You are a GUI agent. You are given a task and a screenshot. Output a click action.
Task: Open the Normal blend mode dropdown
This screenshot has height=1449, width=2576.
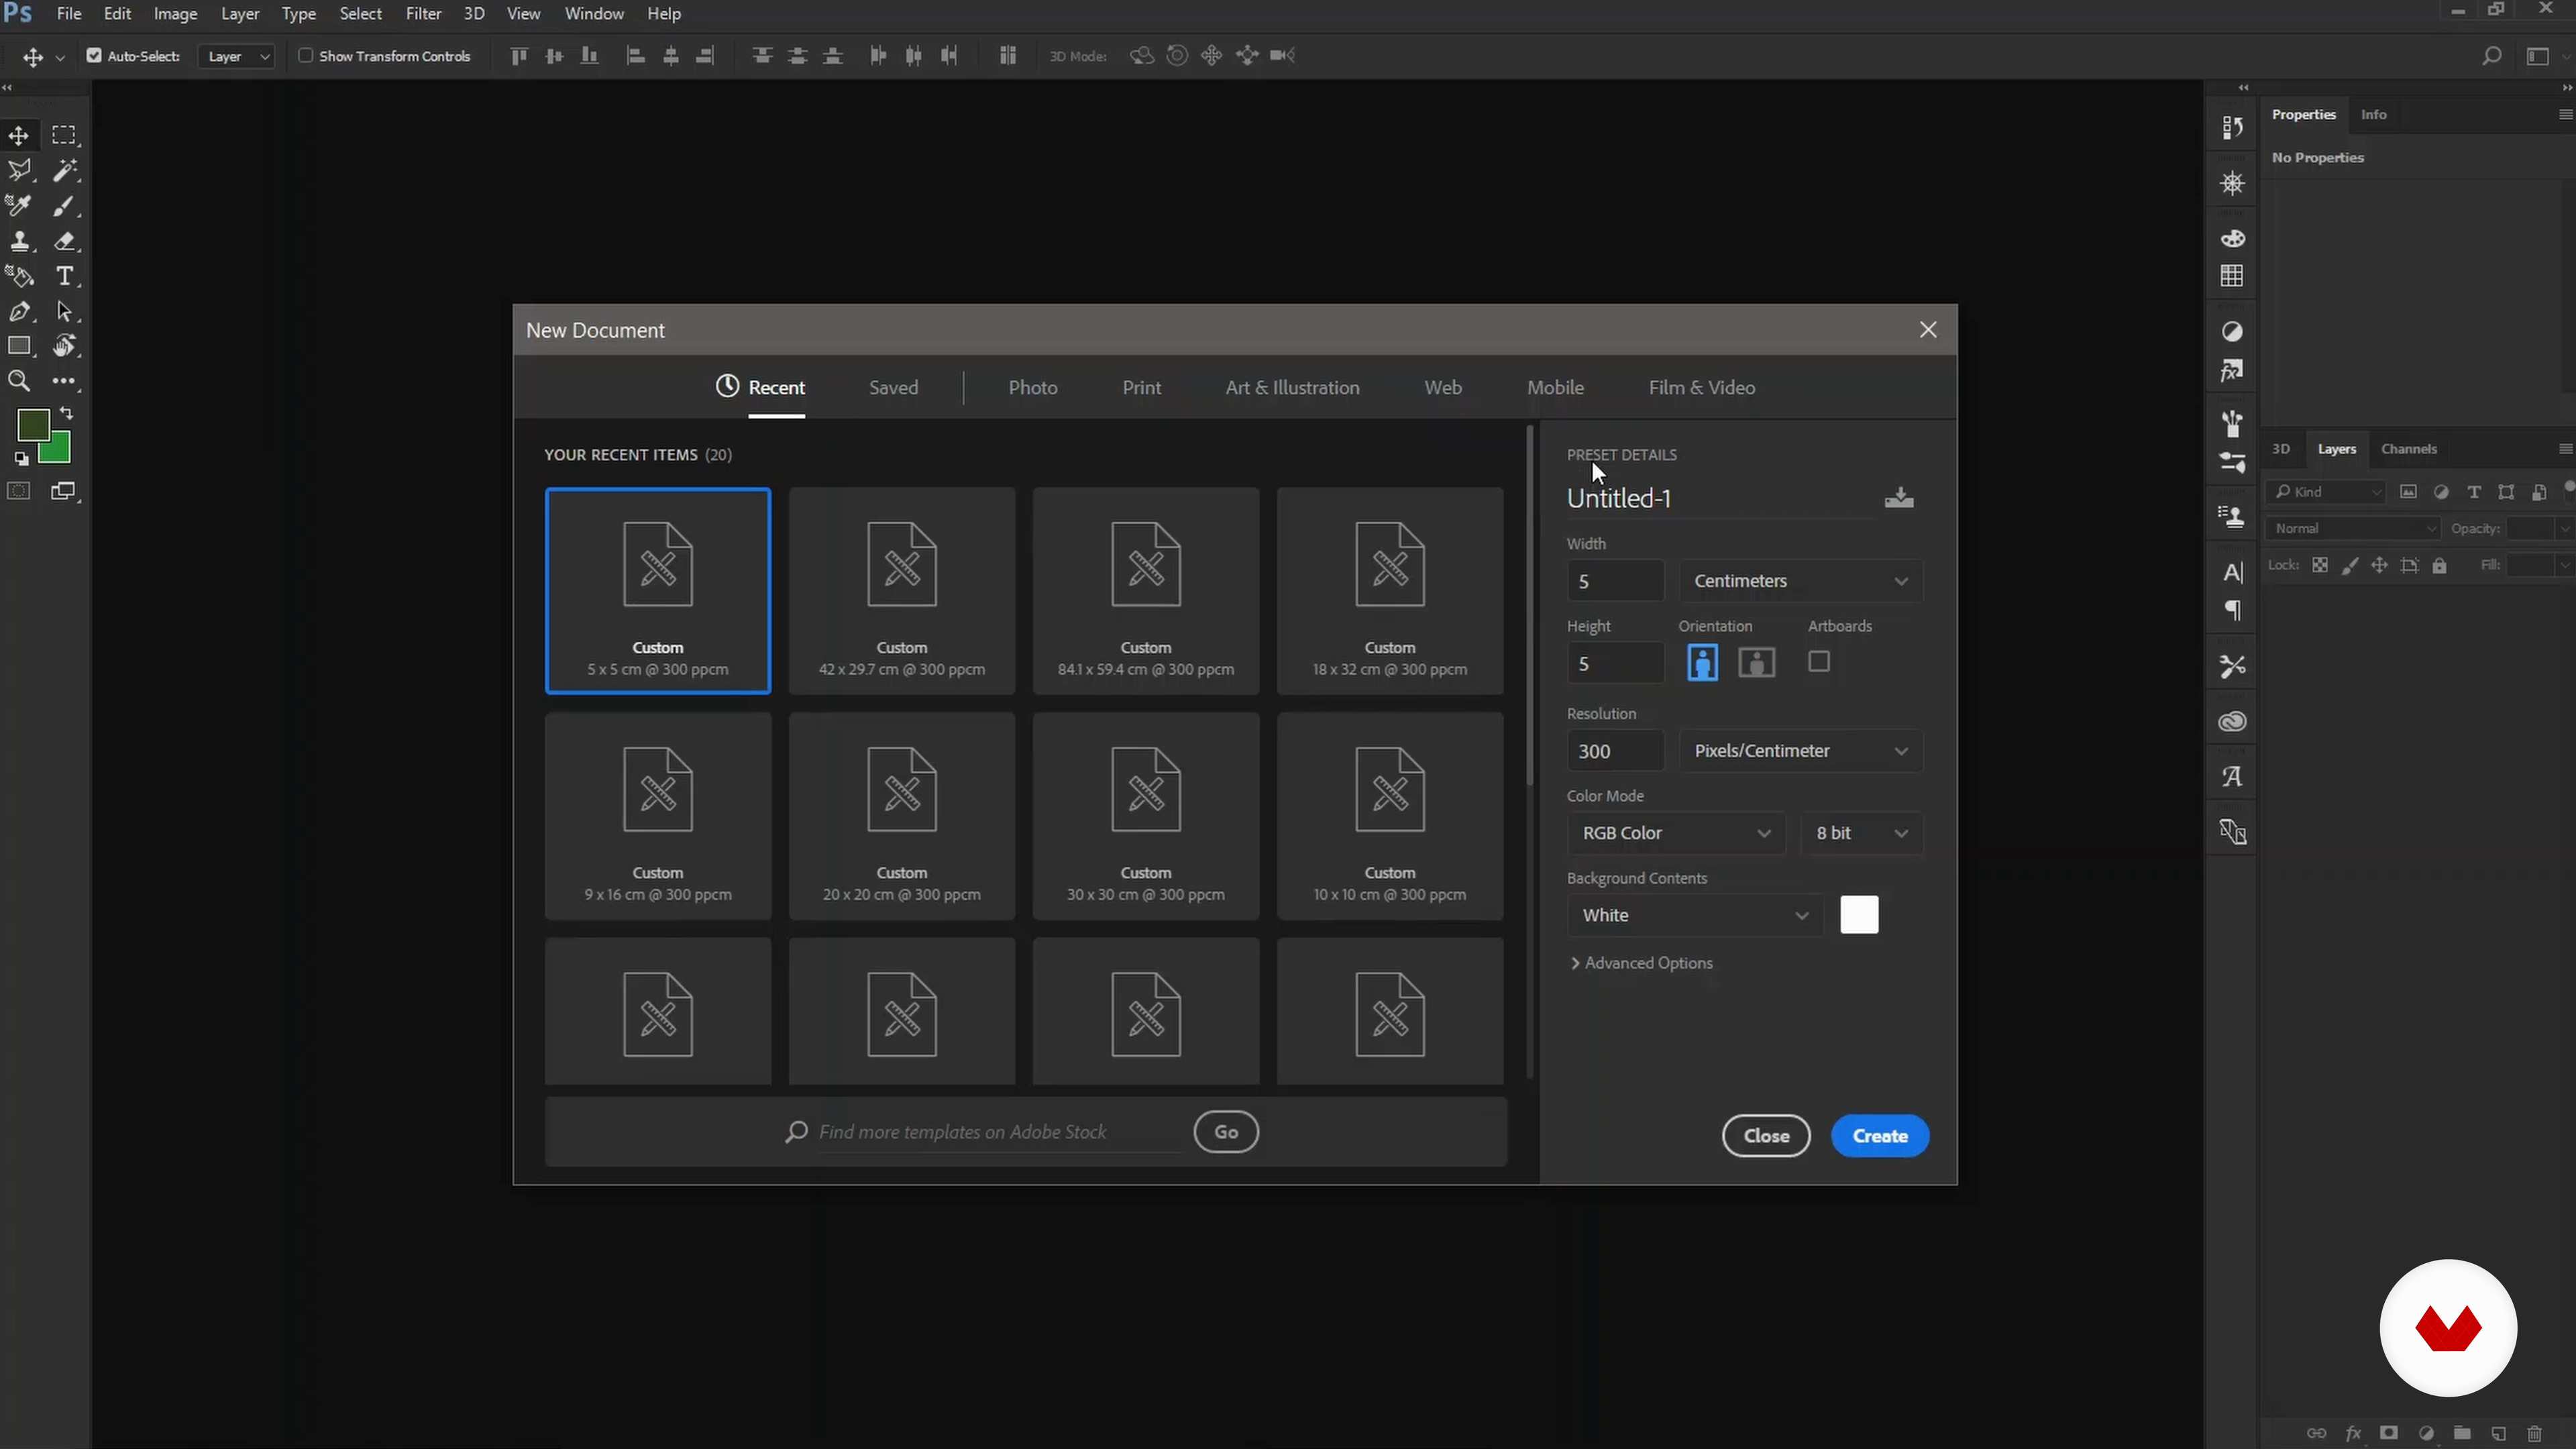click(x=2352, y=528)
